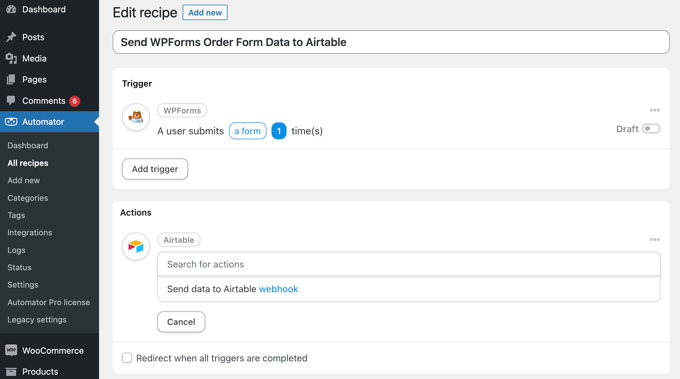Click the WPForms bear mascot icon
This screenshot has height=379, width=680.
(136, 117)
